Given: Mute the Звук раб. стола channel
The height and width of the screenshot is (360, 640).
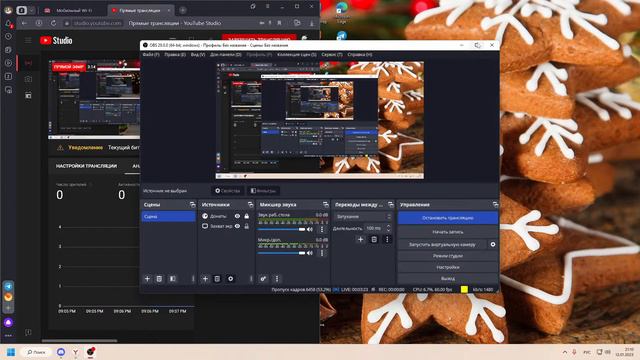Looking at the screenshot, I should tap(310, 229).
